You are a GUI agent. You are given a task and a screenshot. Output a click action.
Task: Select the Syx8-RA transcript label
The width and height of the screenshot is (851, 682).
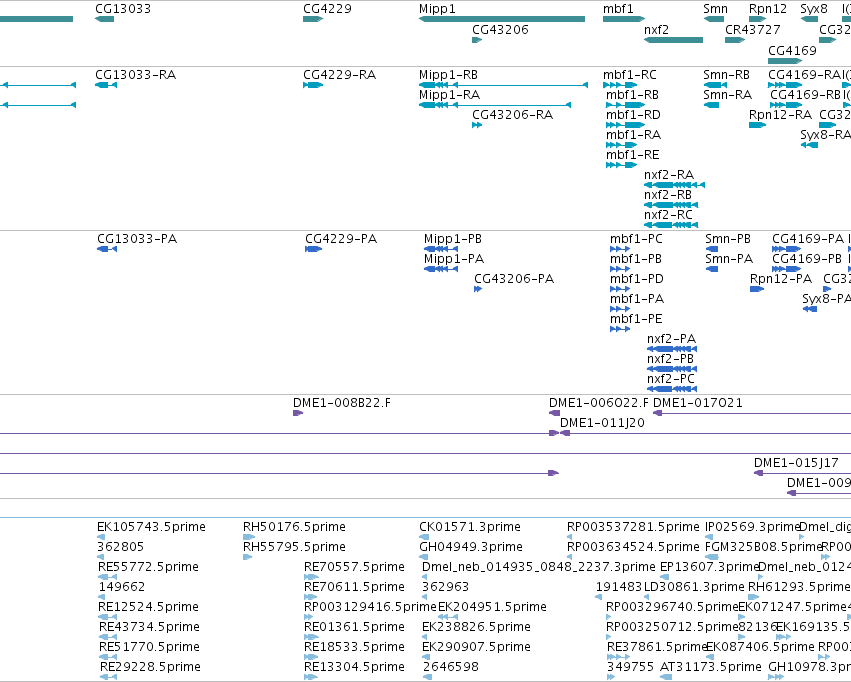pyautogui.click(x=825, y=135)
